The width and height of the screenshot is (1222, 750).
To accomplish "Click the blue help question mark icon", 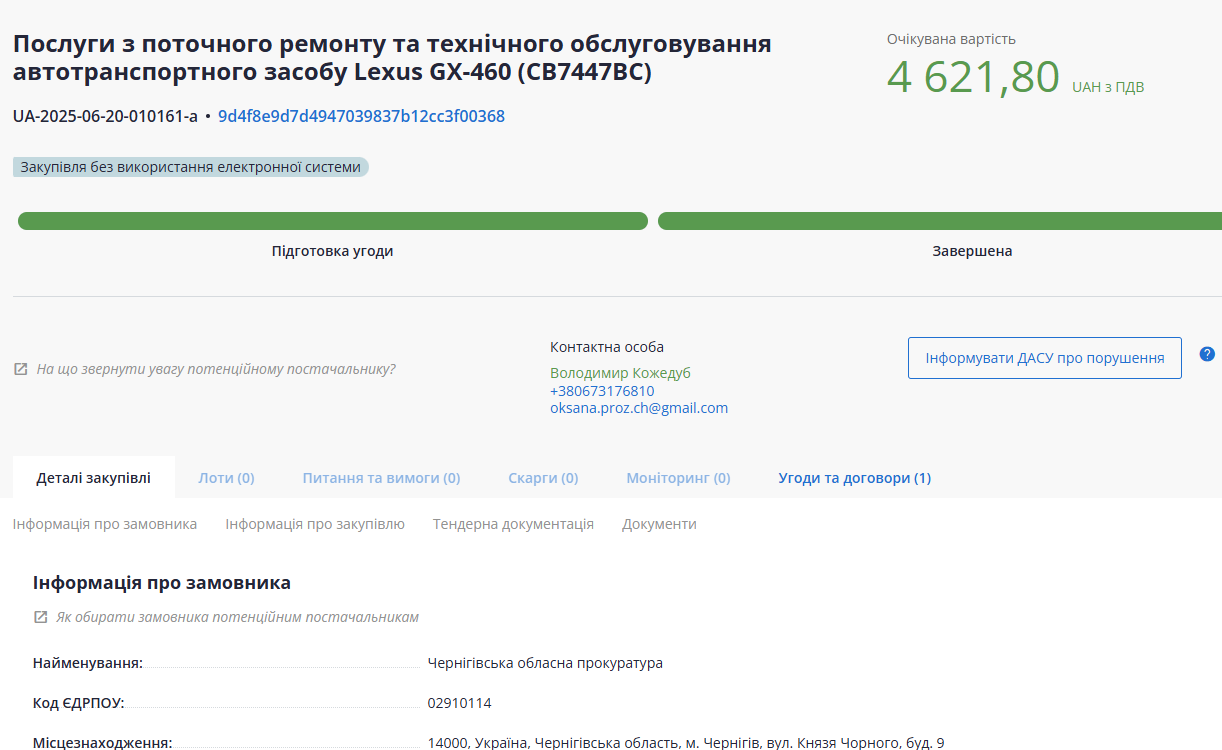I will 1207,354.
